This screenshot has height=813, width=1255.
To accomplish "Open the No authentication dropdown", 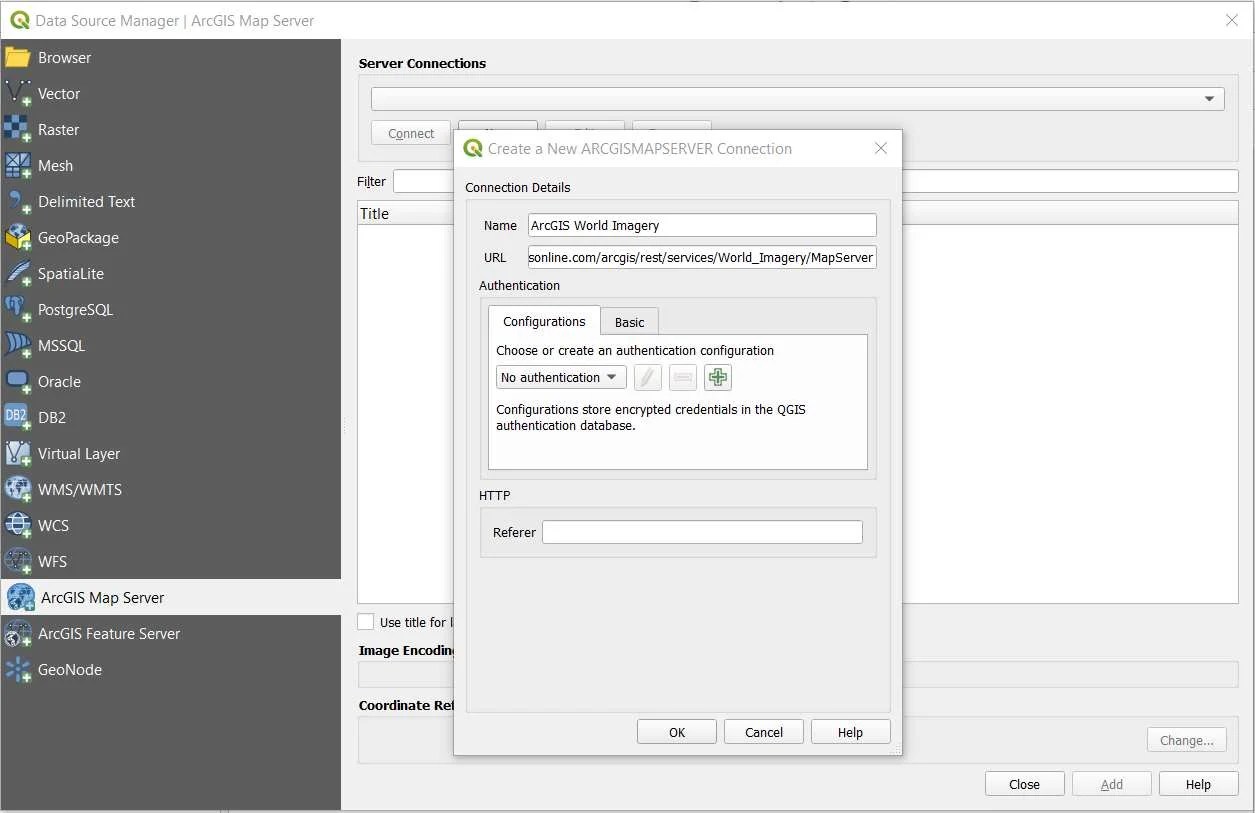I will point(560,377).
